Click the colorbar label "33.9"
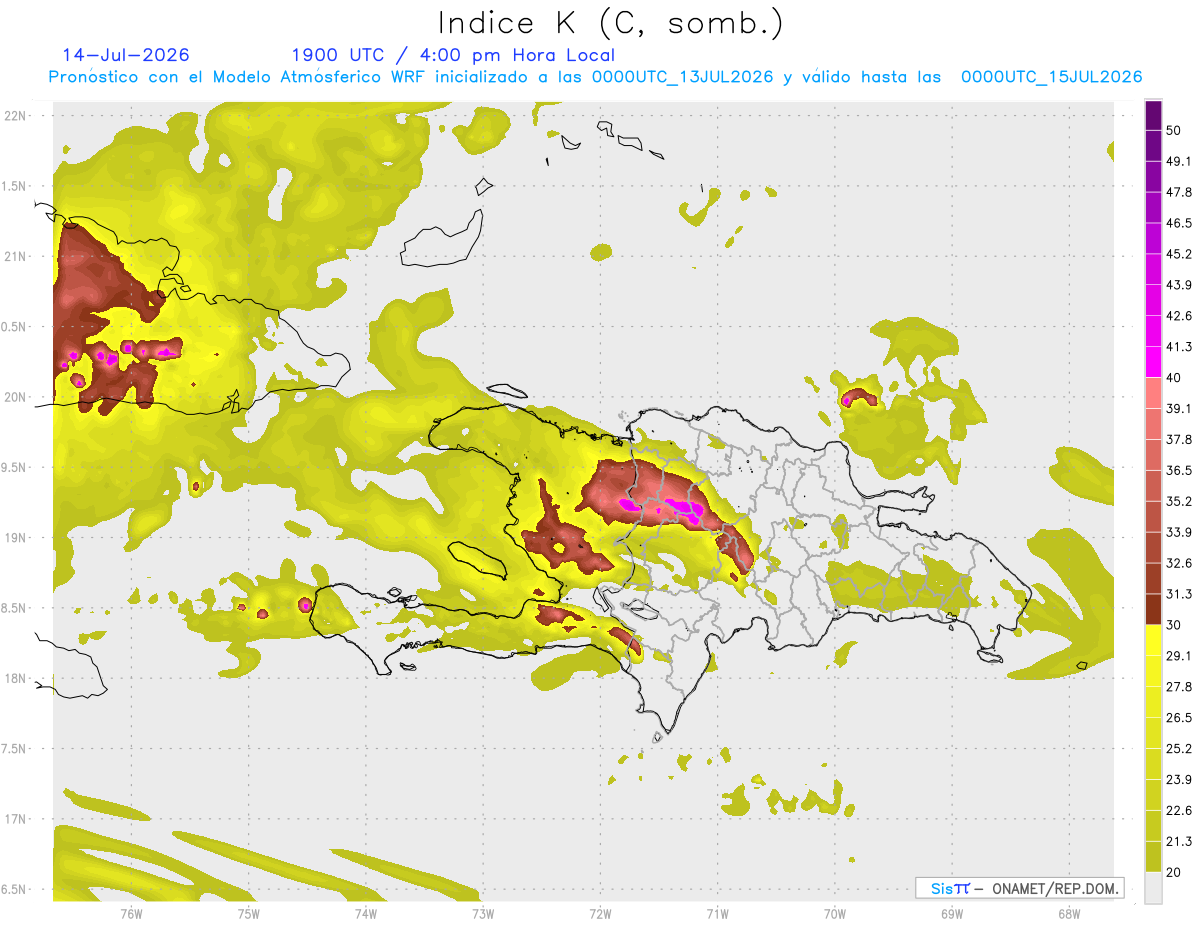Viewport: 1200px width, 927px height. [x=1179, y=532]
